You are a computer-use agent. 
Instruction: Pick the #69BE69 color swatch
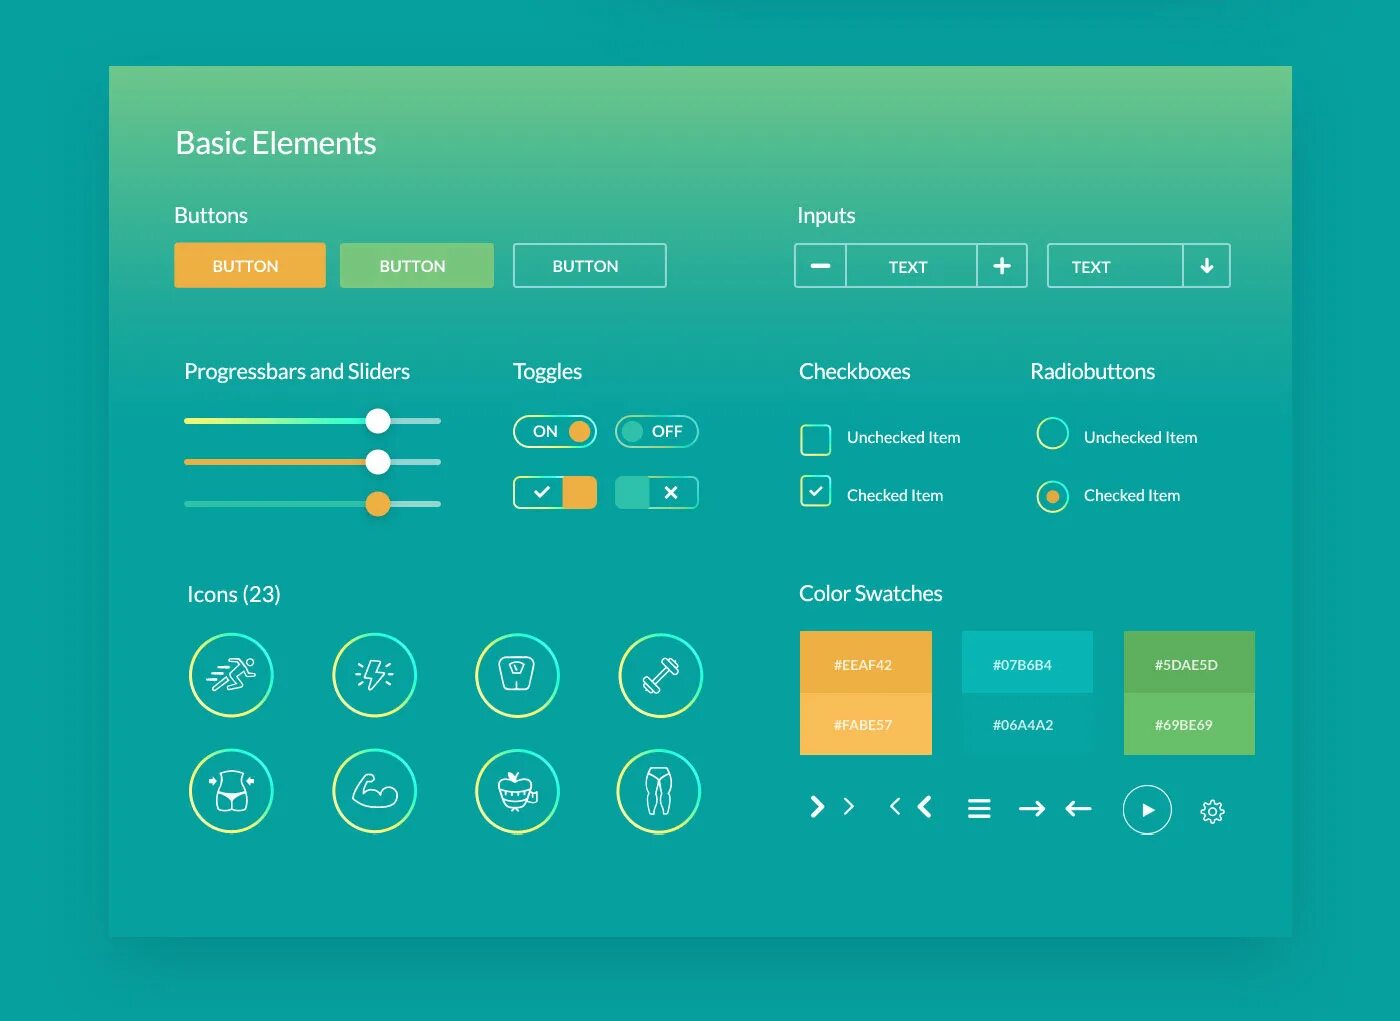click(x=1189, y=724)
